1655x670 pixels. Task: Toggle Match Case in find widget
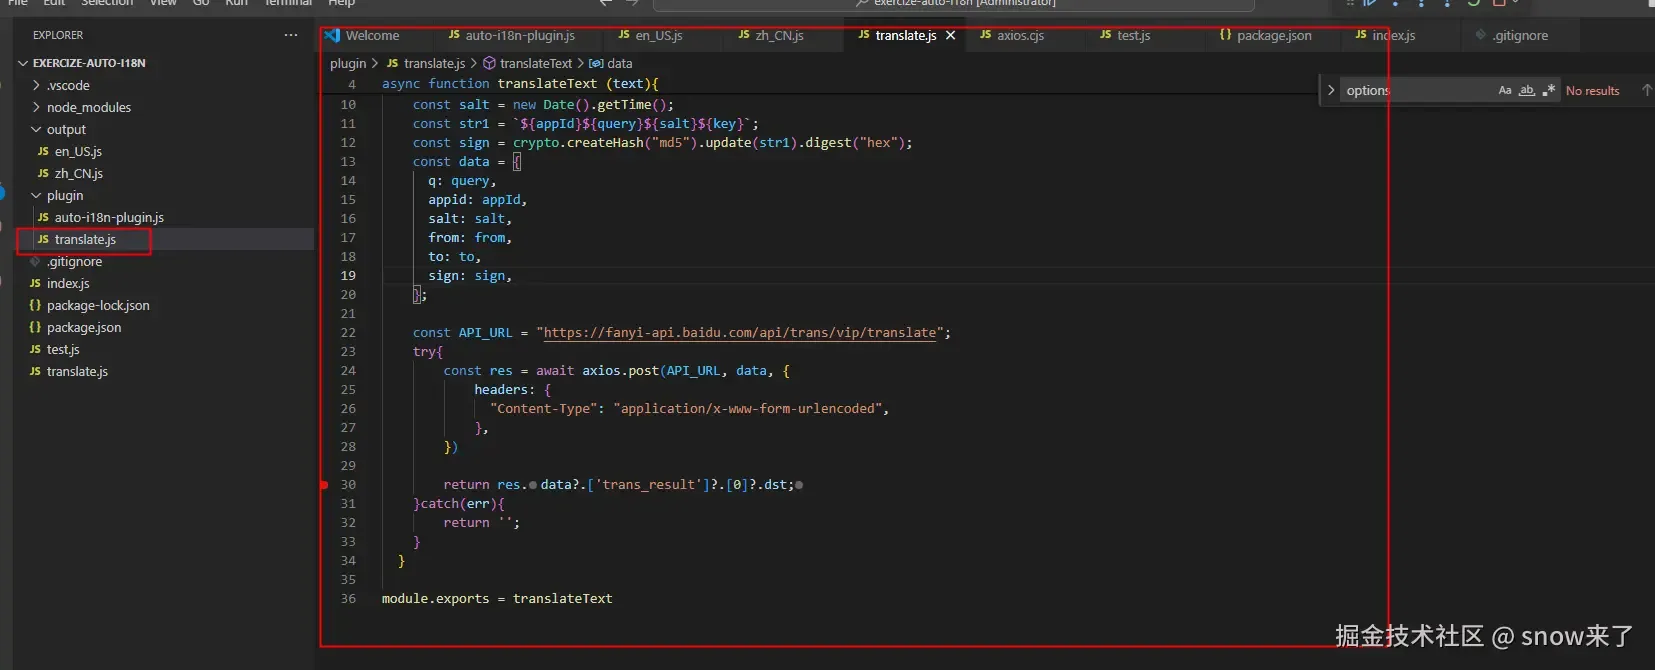pyautogui.click(x=1505, y=90)
